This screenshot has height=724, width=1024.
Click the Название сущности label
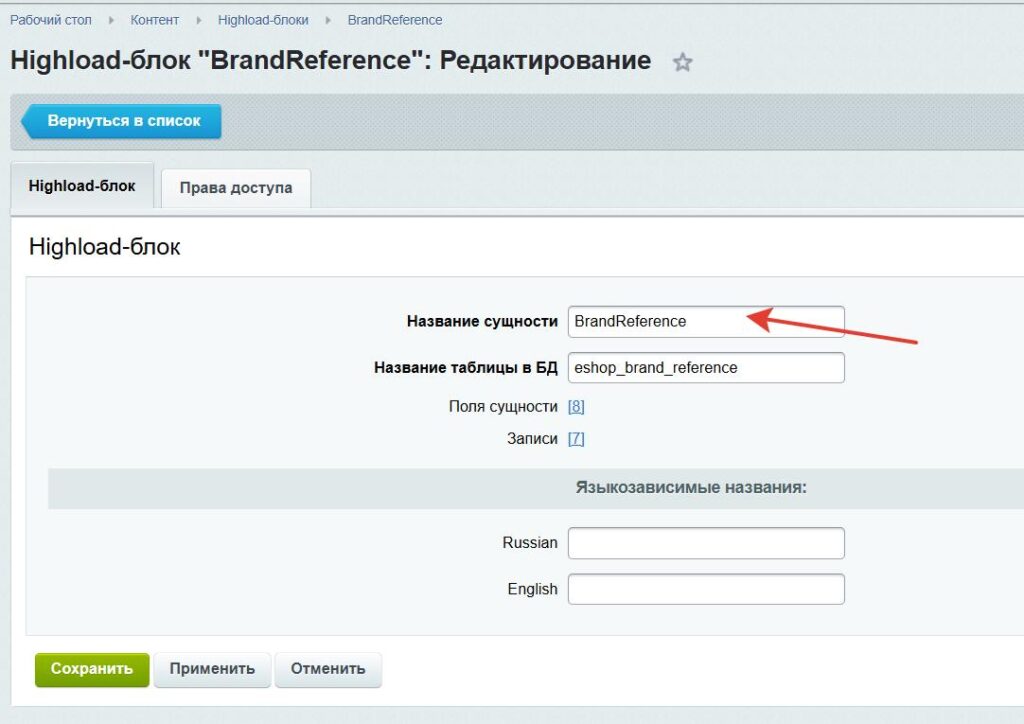482,321
